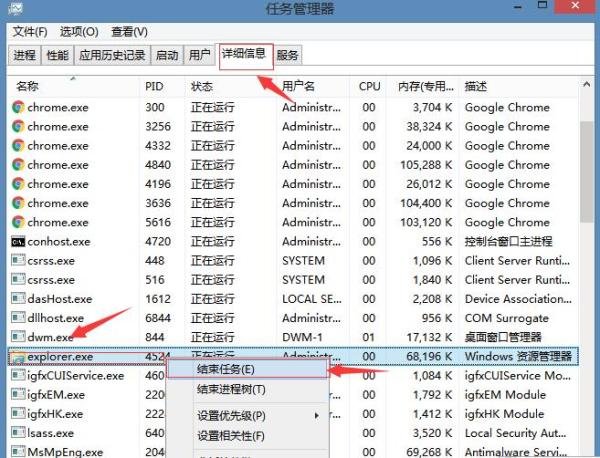Switch to the 服务 tab
This screenshot has width=600, height=458.
point(287,55)
